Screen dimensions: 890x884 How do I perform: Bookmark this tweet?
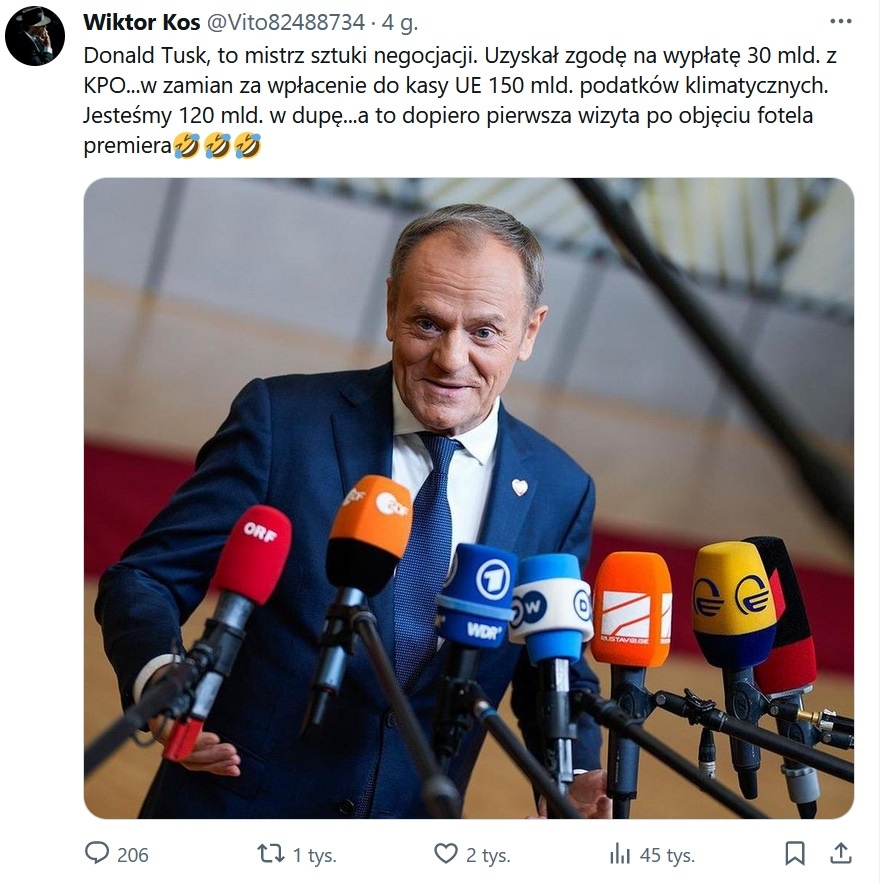pos(795,854)
